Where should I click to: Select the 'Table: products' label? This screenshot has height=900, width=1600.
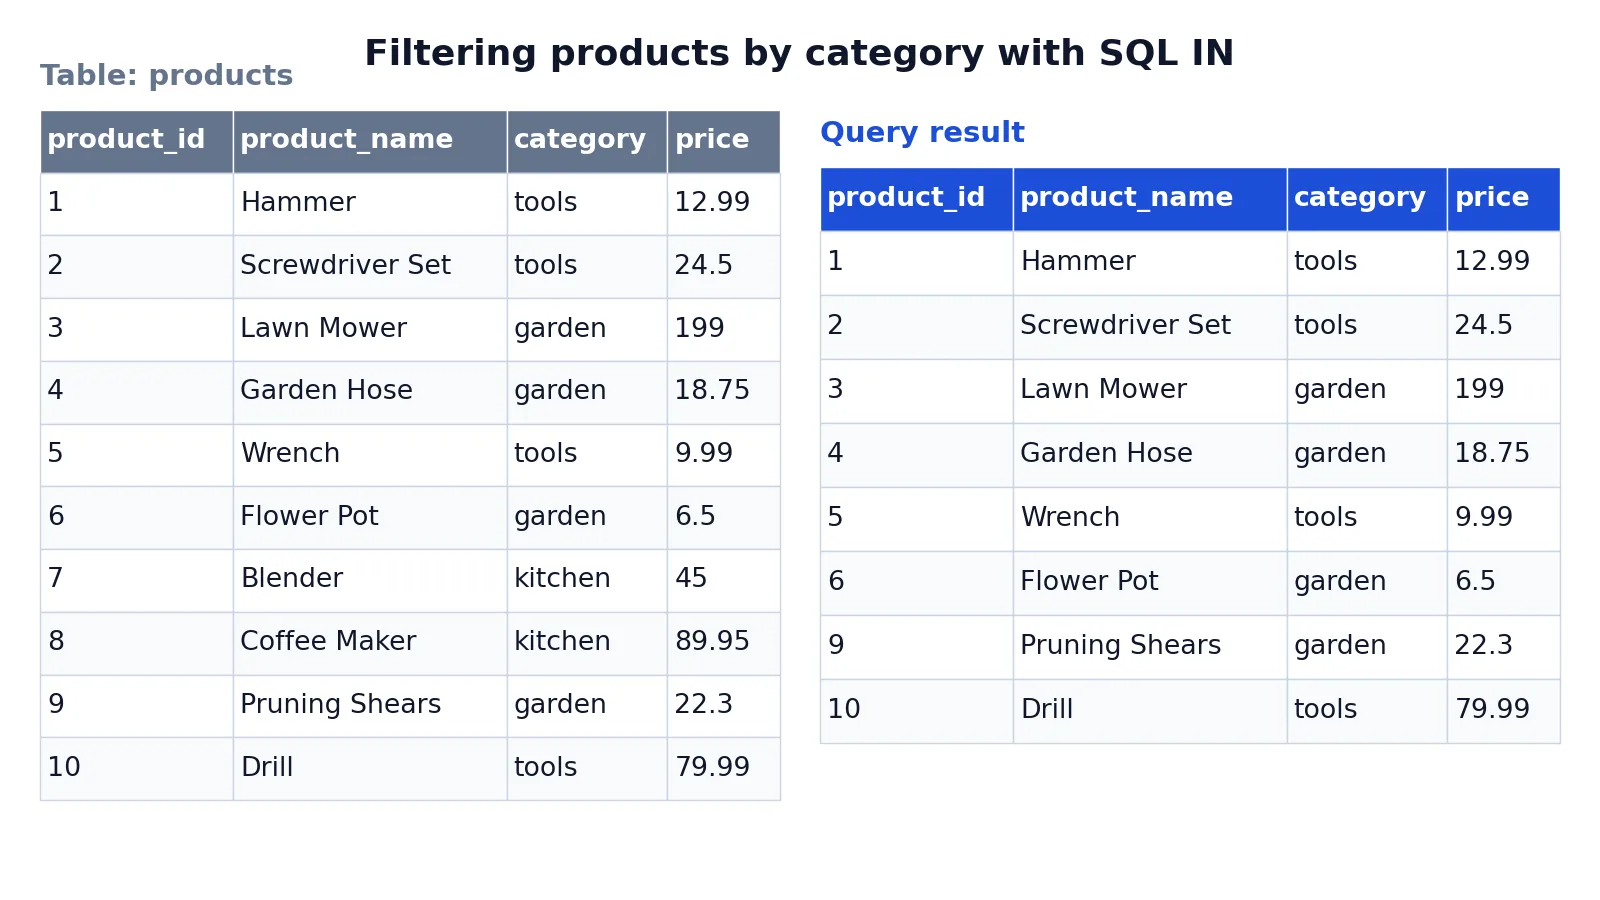click(166, 76)
